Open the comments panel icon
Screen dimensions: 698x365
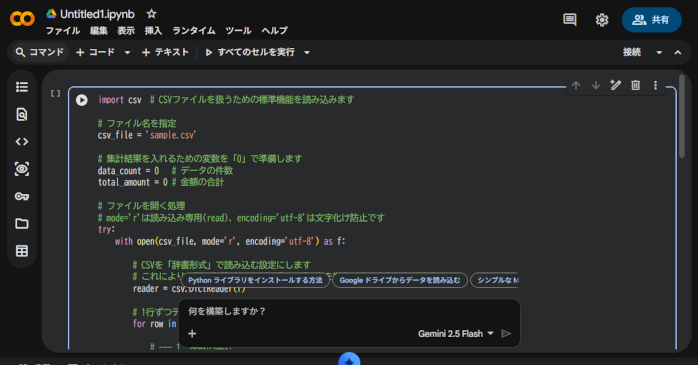[569, 20]
